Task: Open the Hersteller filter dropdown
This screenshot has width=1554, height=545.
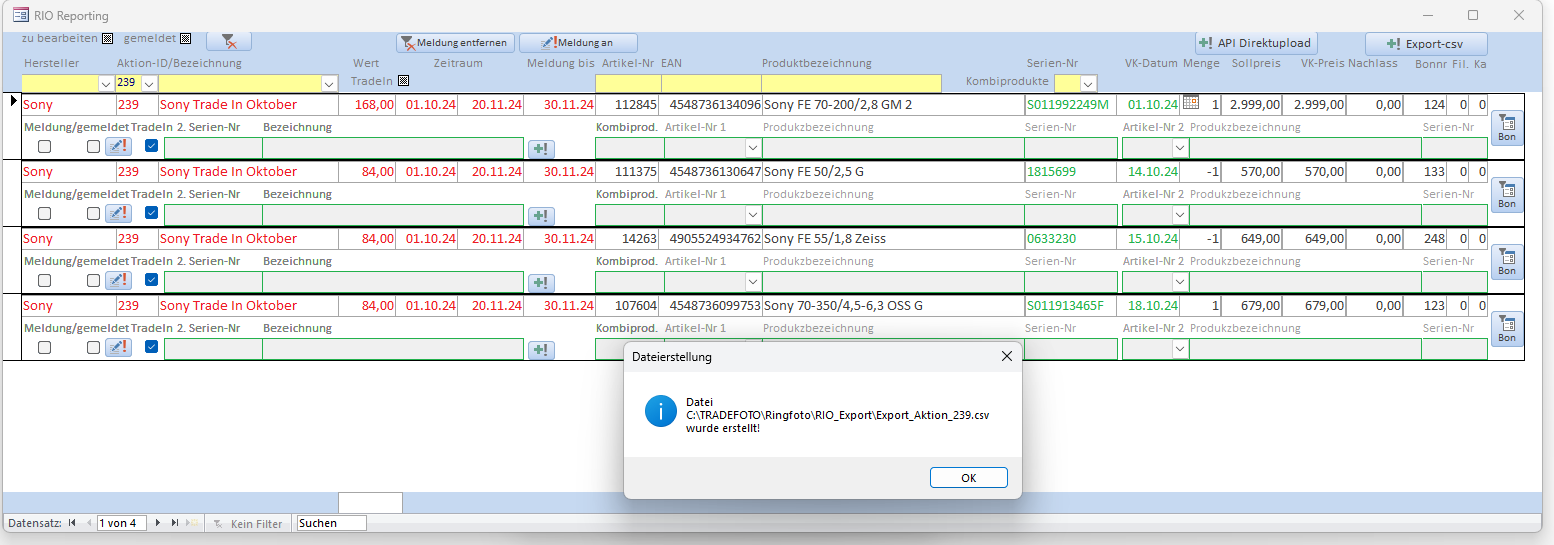Action: (x=107, y=83)
